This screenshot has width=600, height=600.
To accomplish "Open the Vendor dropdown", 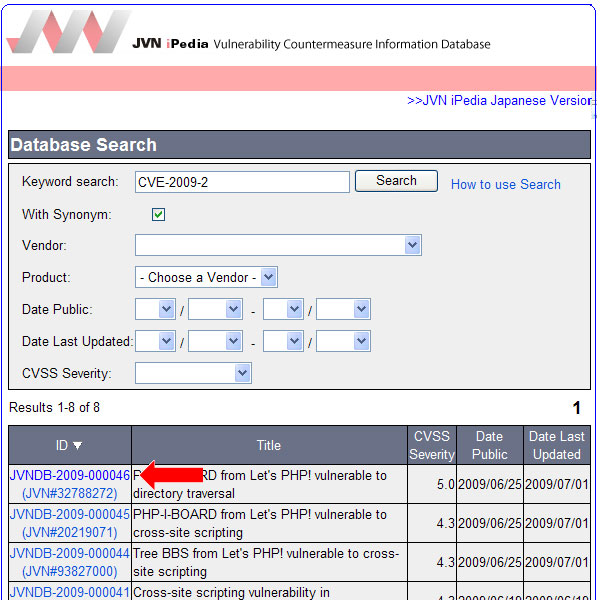I will (x=278, y=245).
